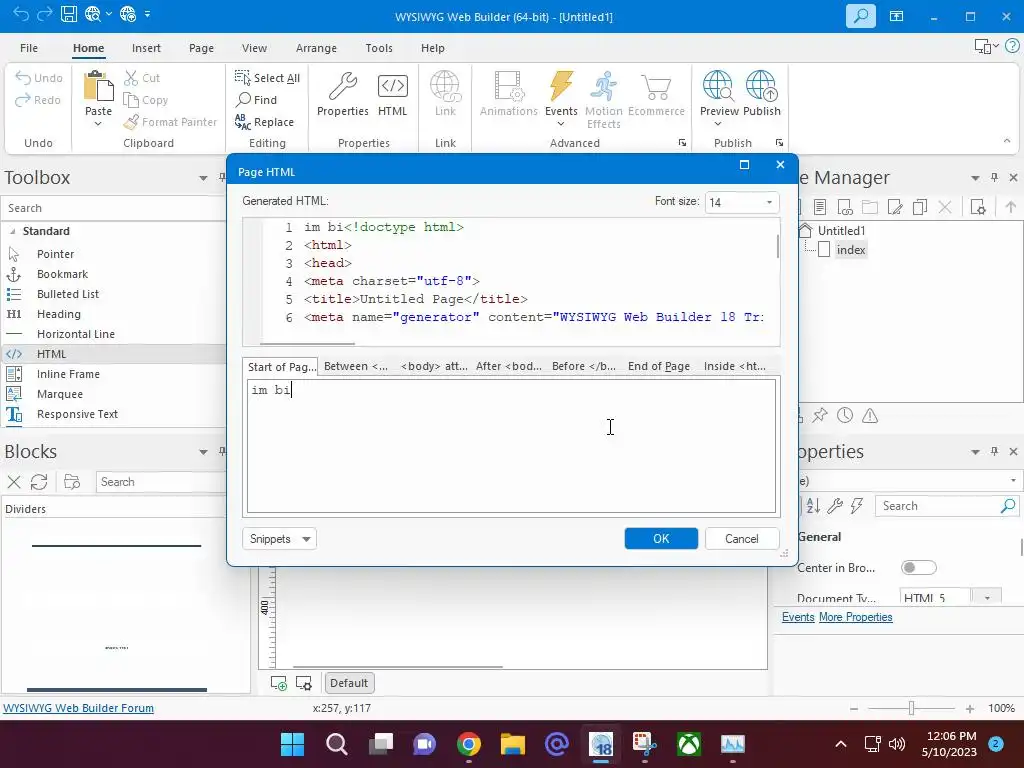Activate the Format Painter tool

(170, 122)
